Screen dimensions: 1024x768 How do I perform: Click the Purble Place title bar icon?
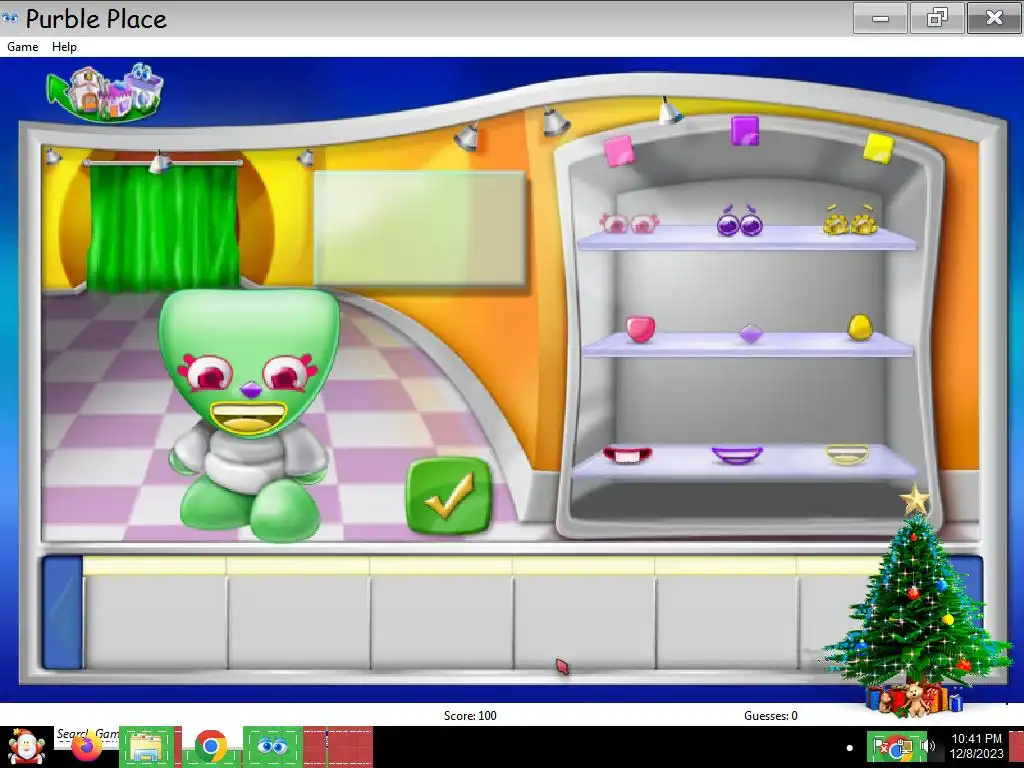point(9,18)
